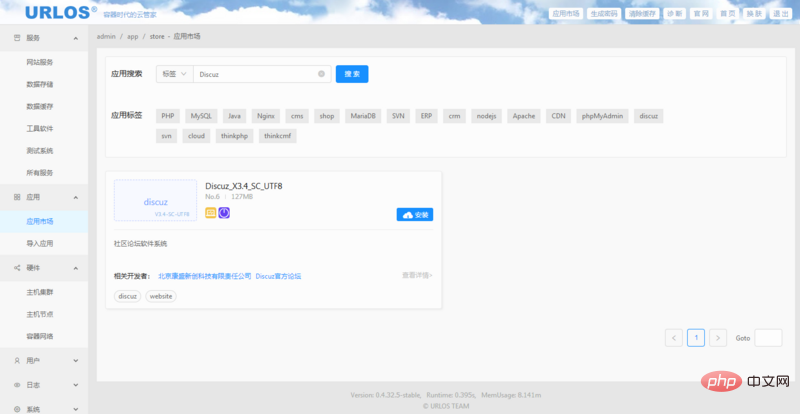Open the 标签 search type dropdown
The width and height of the screenshot is (800, 414).
pos(174,74)
